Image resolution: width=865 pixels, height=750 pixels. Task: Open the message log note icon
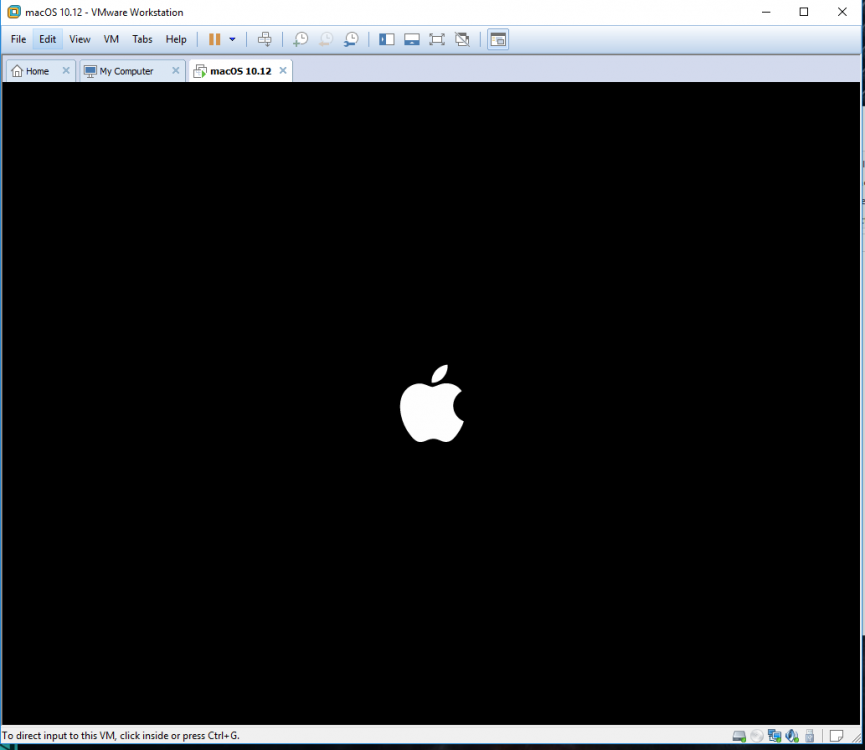836,736
